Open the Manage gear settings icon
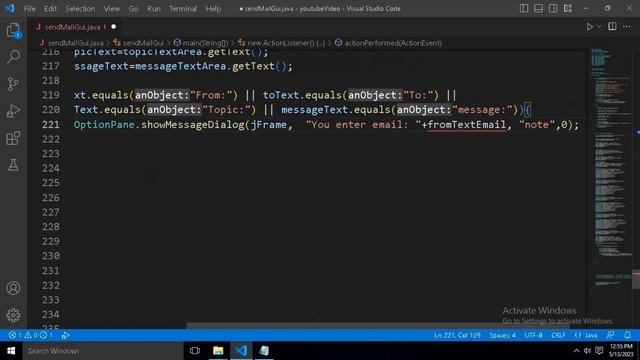This screenshot has width=640, height=360. (x=13, y=315)
